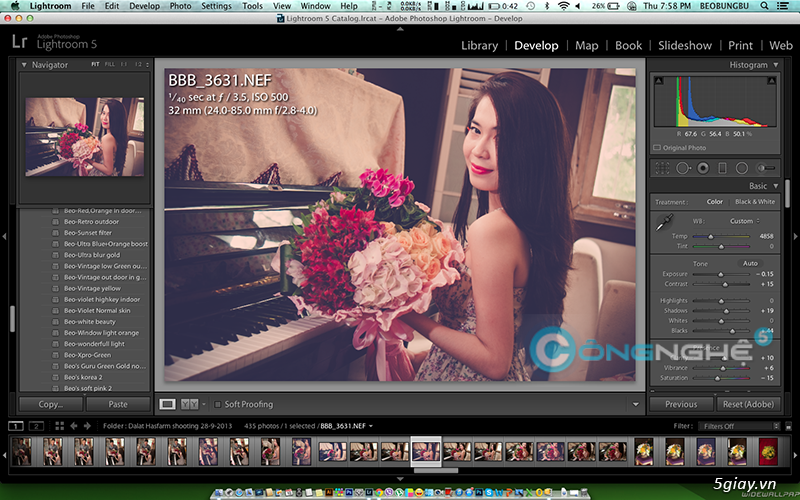Image resolution: width=800 pixels, height=500 pixels.
Task: Select the Crop Overlay tool
Action: 662,168
